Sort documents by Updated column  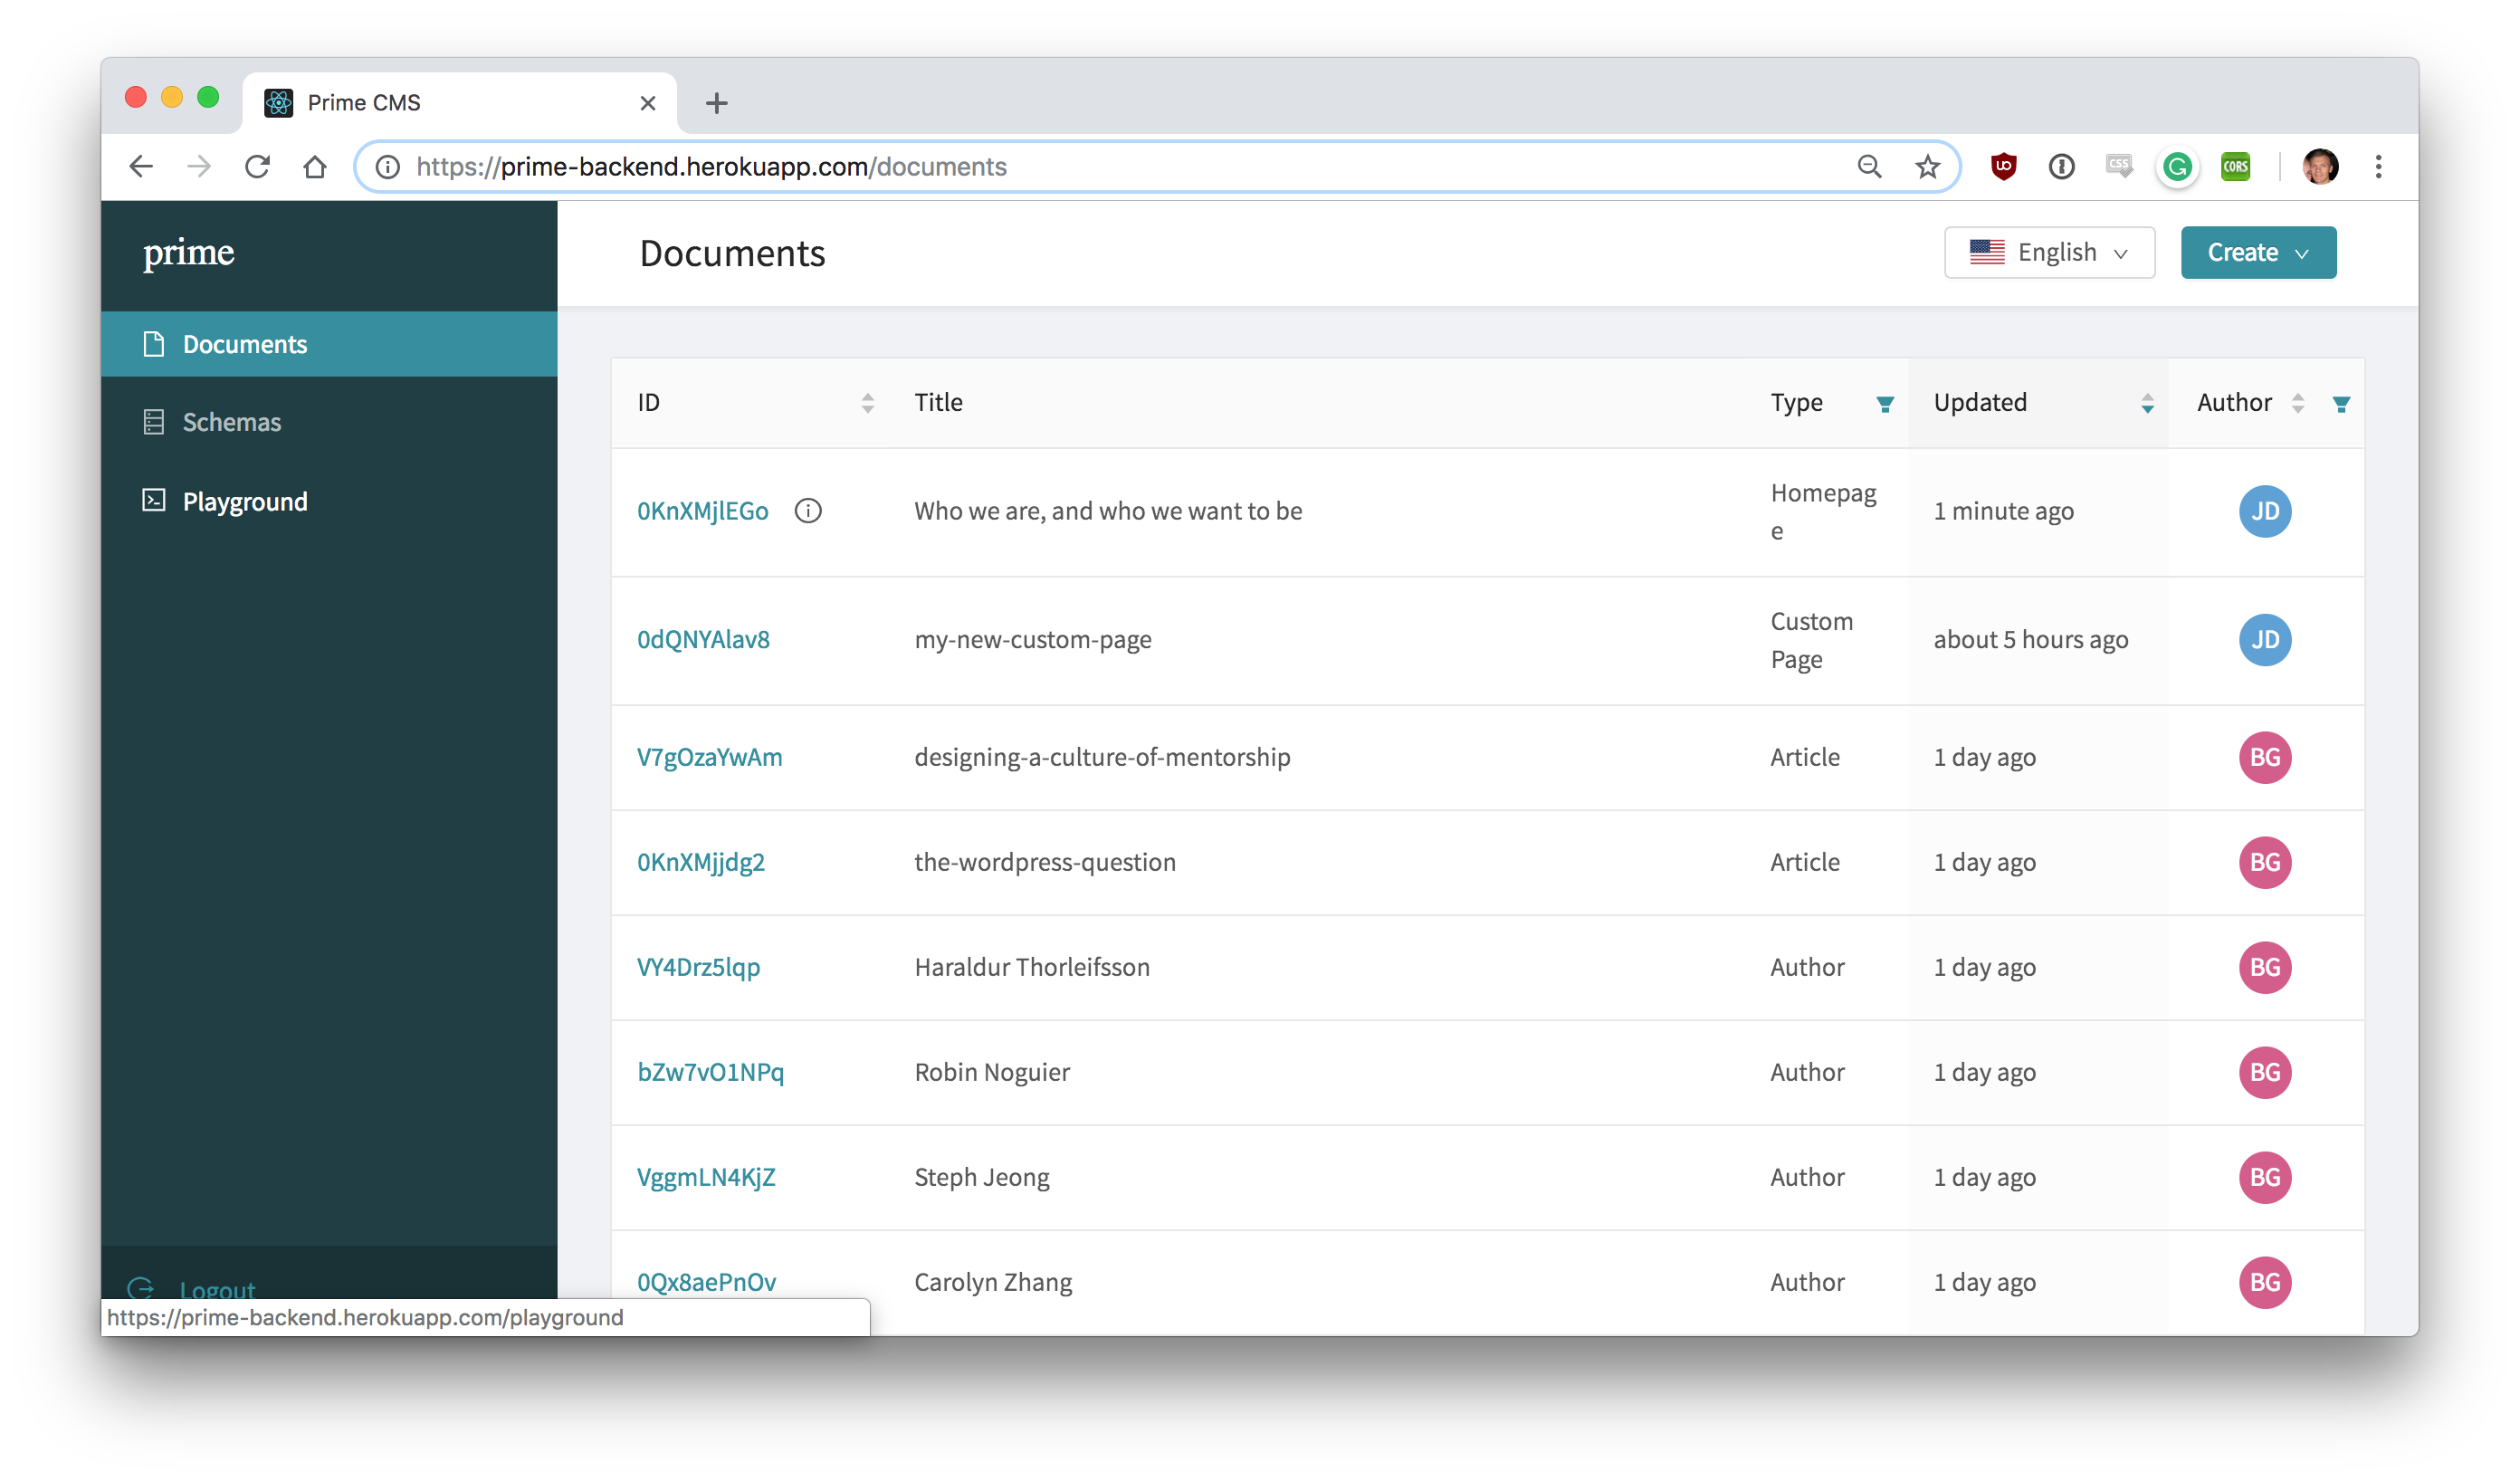[2147, 403]
